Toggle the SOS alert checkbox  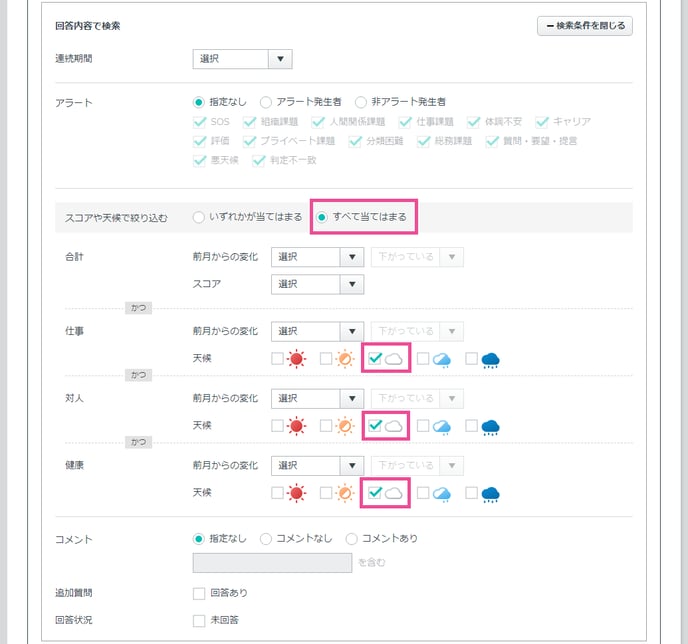pyautogui.click(x=200, y=122)
